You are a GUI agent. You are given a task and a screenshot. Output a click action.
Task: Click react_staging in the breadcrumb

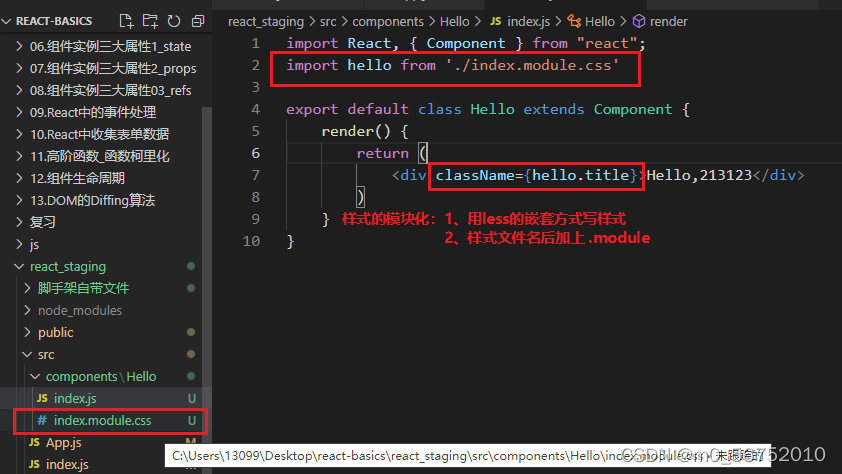pyautogui.click(x=266, y=21)
